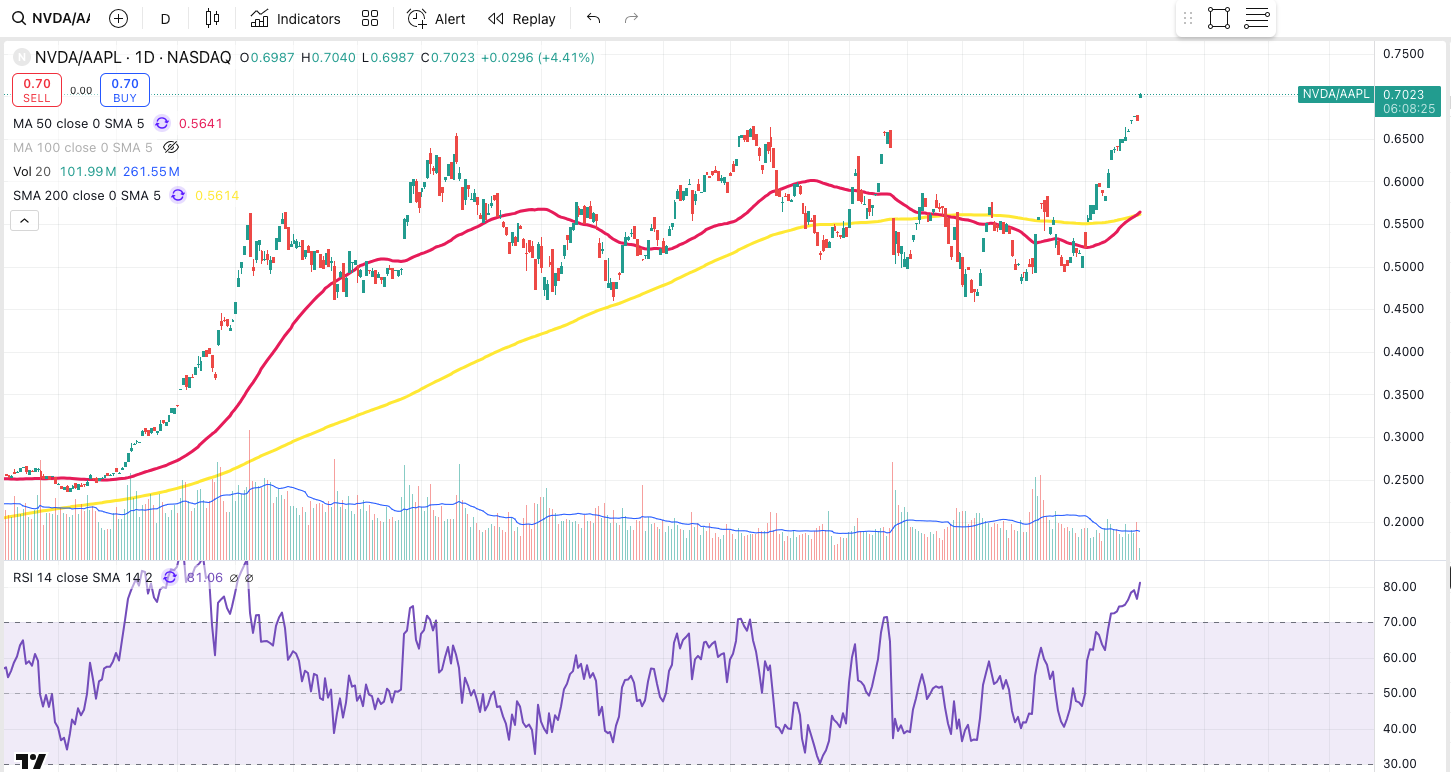The height and width of the screenshot is (772, 1451).
Task: Open the indicator templates grid icon
Action: point(370,18)
